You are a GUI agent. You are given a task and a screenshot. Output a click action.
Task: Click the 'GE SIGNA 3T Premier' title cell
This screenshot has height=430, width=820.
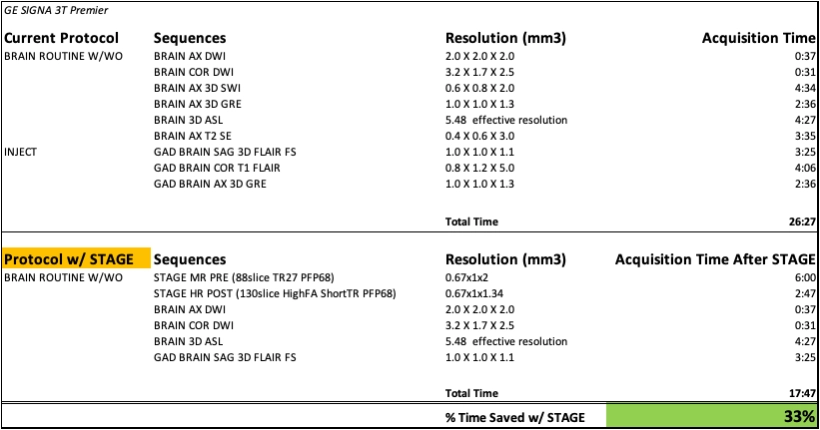pyautogui.click(x=56, y=10)
